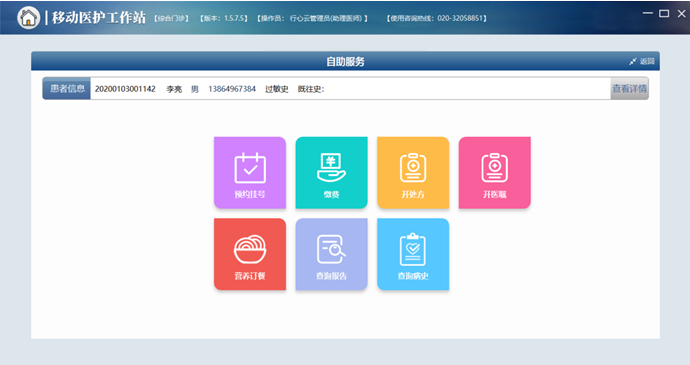The height and width of the screenshot is (365, 690).
Task: Select the orange 开处方 prescription tile
Action: click(x=413, y=173)
